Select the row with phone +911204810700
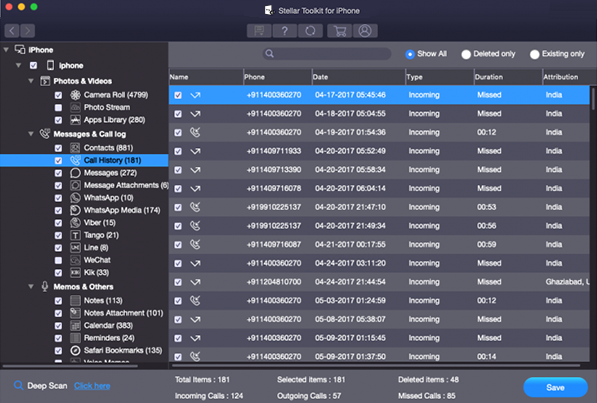The width and height of the screenshot is (597, 403). [x=379, y=282]
